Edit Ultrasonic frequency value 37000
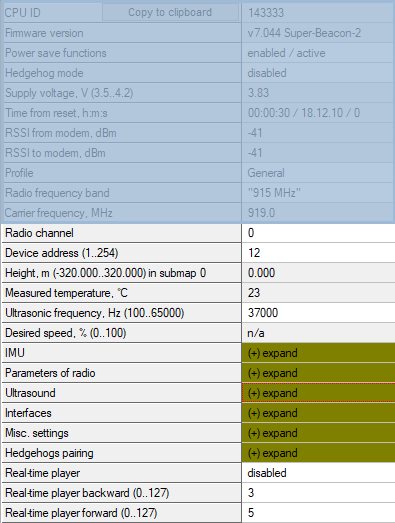Viewport: 395px width, 523px height. [x=318, y=313]
